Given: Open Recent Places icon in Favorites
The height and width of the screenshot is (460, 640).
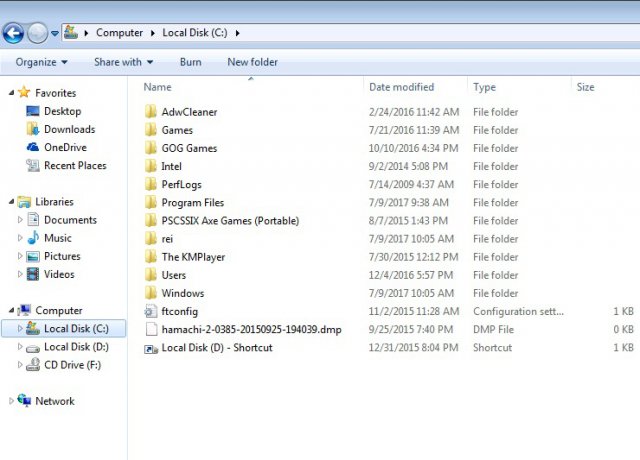Looking at the screenshot, I should [33, 165].
